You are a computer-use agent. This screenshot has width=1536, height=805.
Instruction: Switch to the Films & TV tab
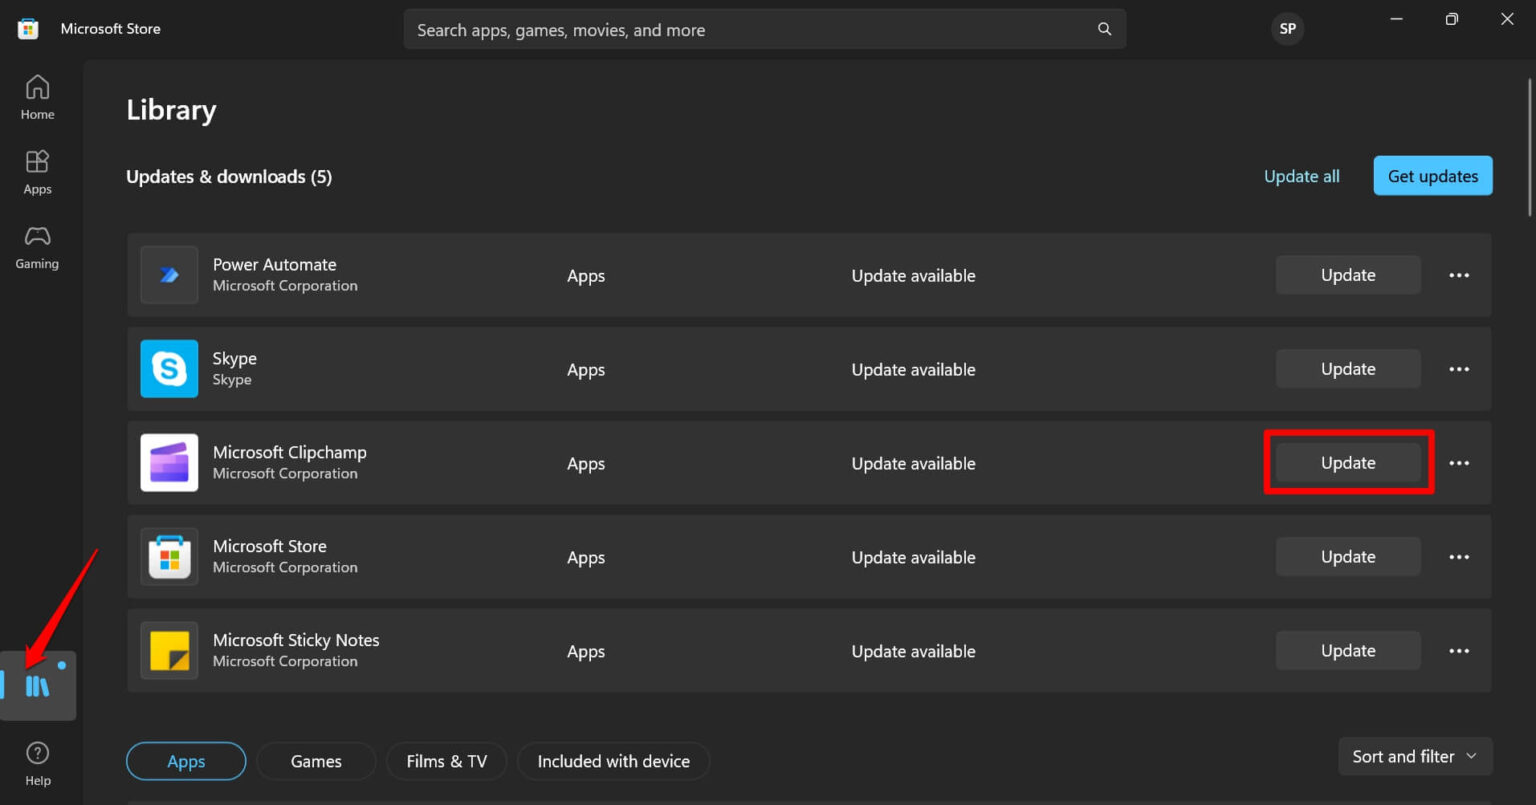(446, 761)
